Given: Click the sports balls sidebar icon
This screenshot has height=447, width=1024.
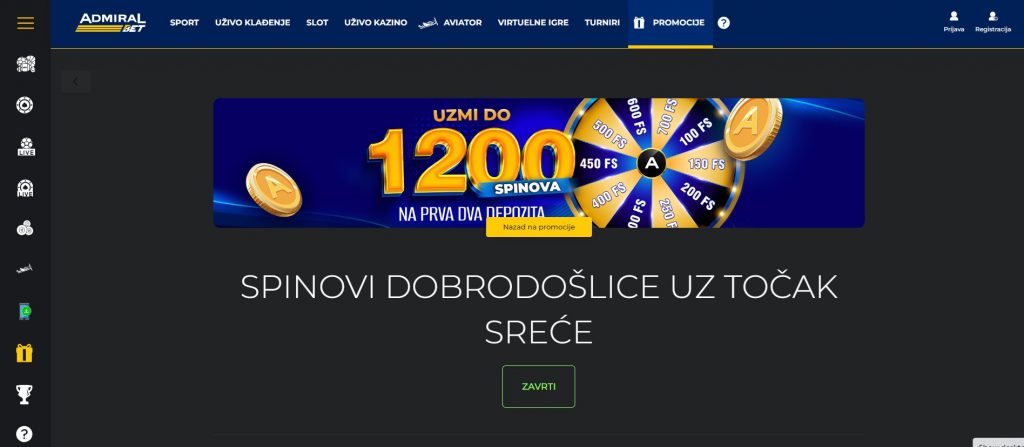Looking at the screenshot, I should click(25, 64).
